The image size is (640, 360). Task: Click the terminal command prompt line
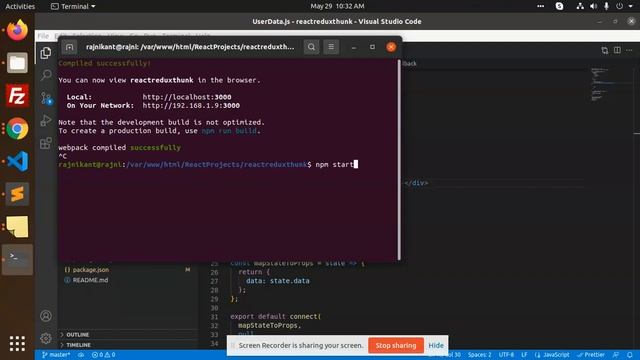coord(208,164)
